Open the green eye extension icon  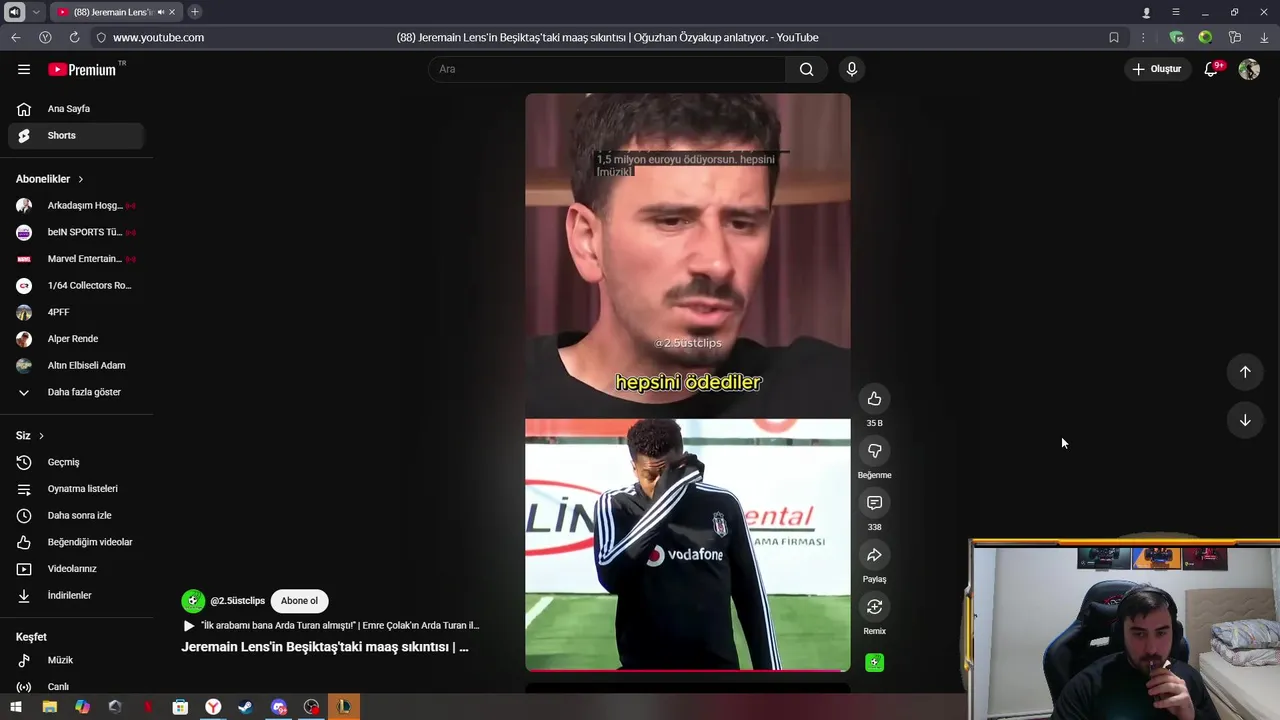tap(1205, 37)
